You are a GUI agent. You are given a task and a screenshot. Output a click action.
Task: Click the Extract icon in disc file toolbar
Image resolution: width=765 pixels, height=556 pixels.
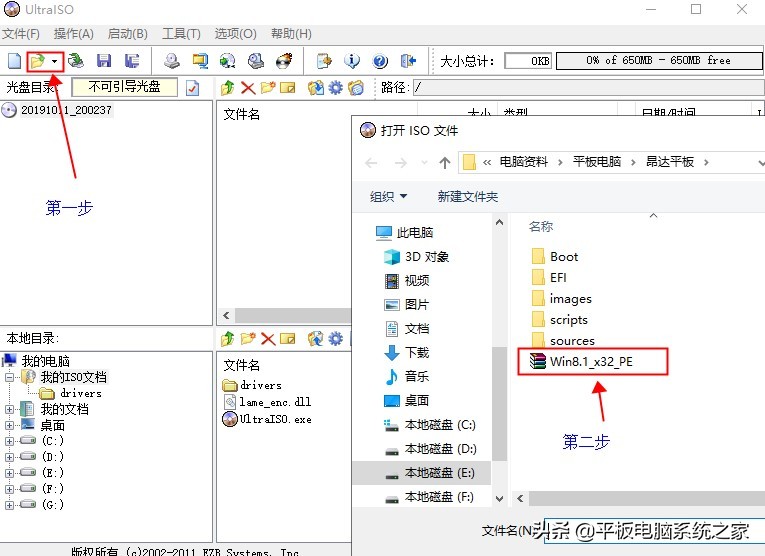tap(316, 88)
